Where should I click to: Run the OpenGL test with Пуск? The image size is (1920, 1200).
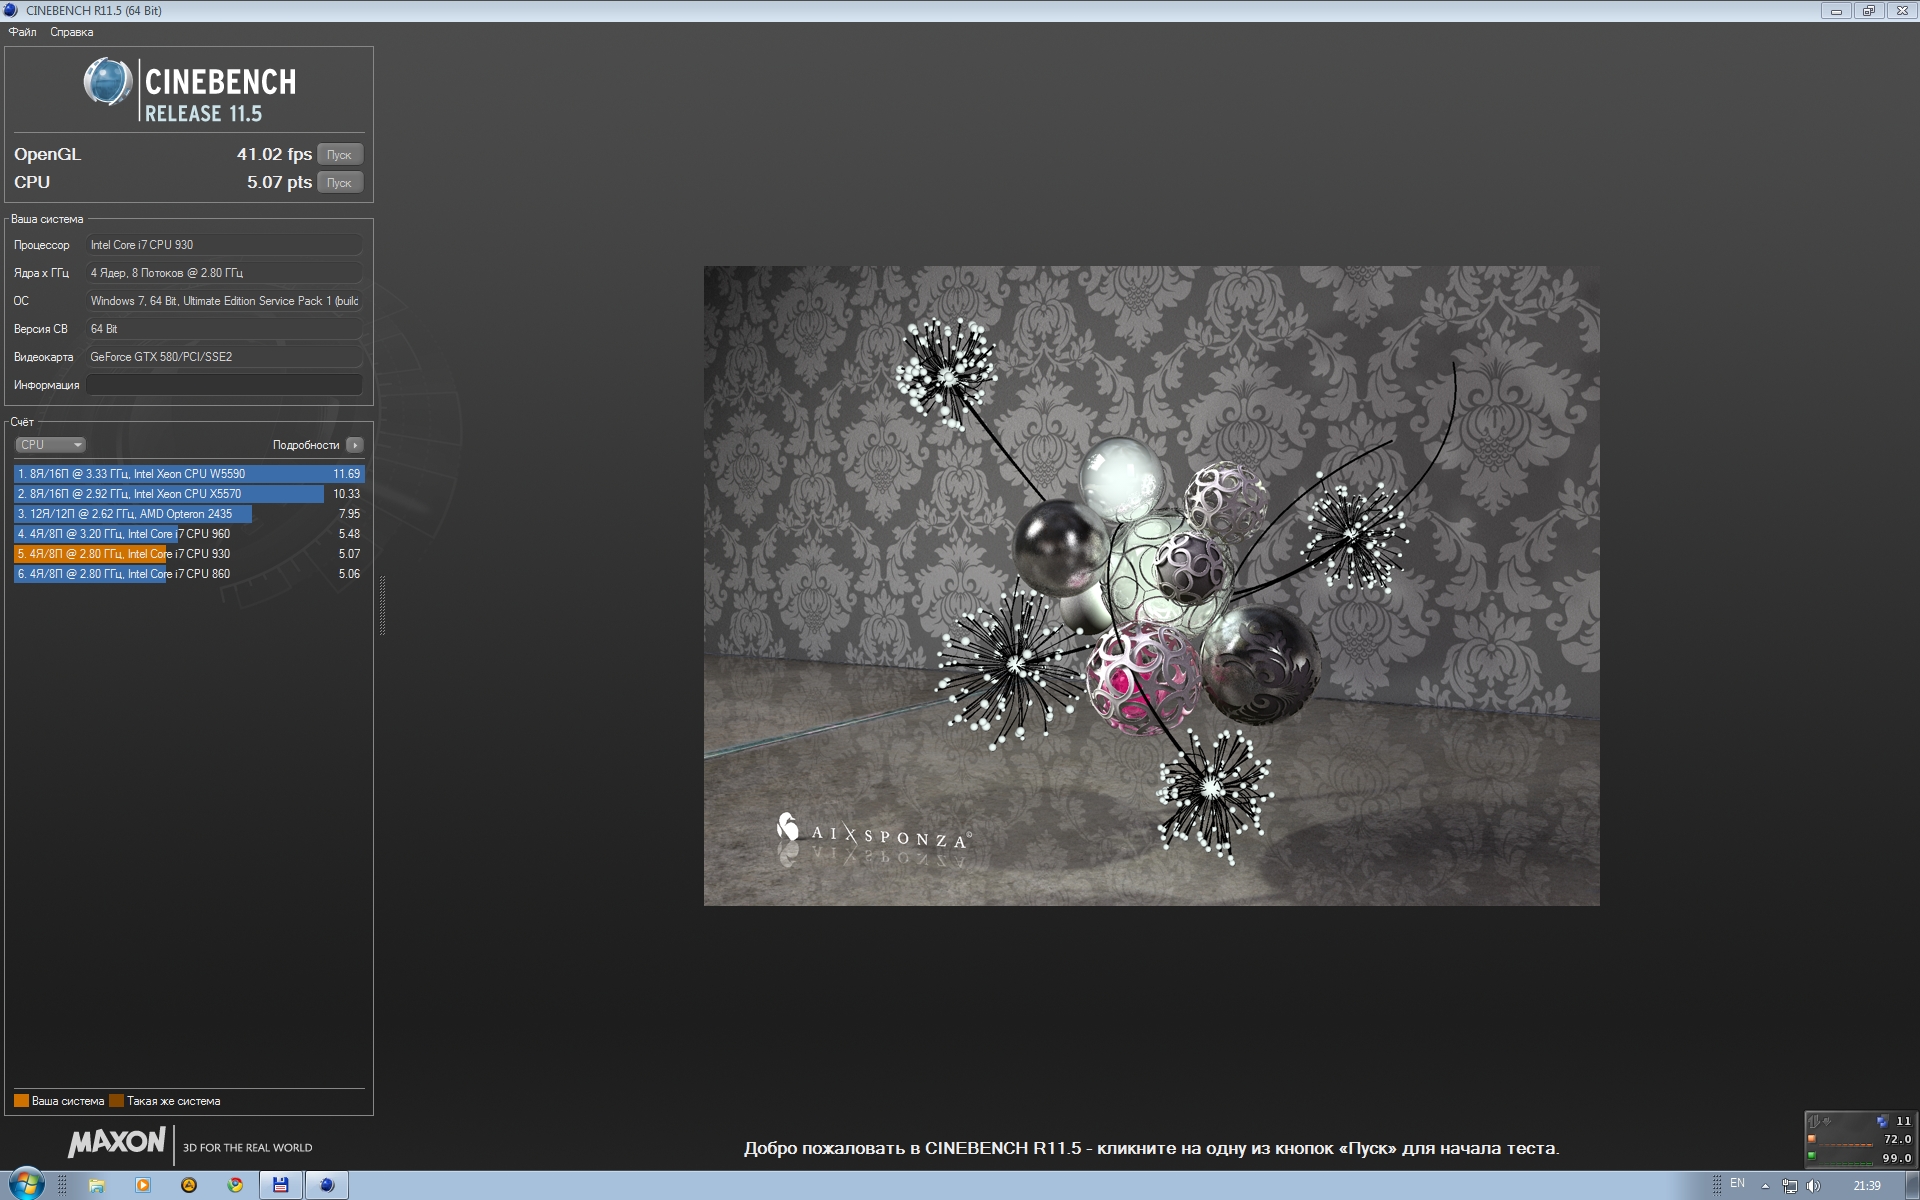339,155
